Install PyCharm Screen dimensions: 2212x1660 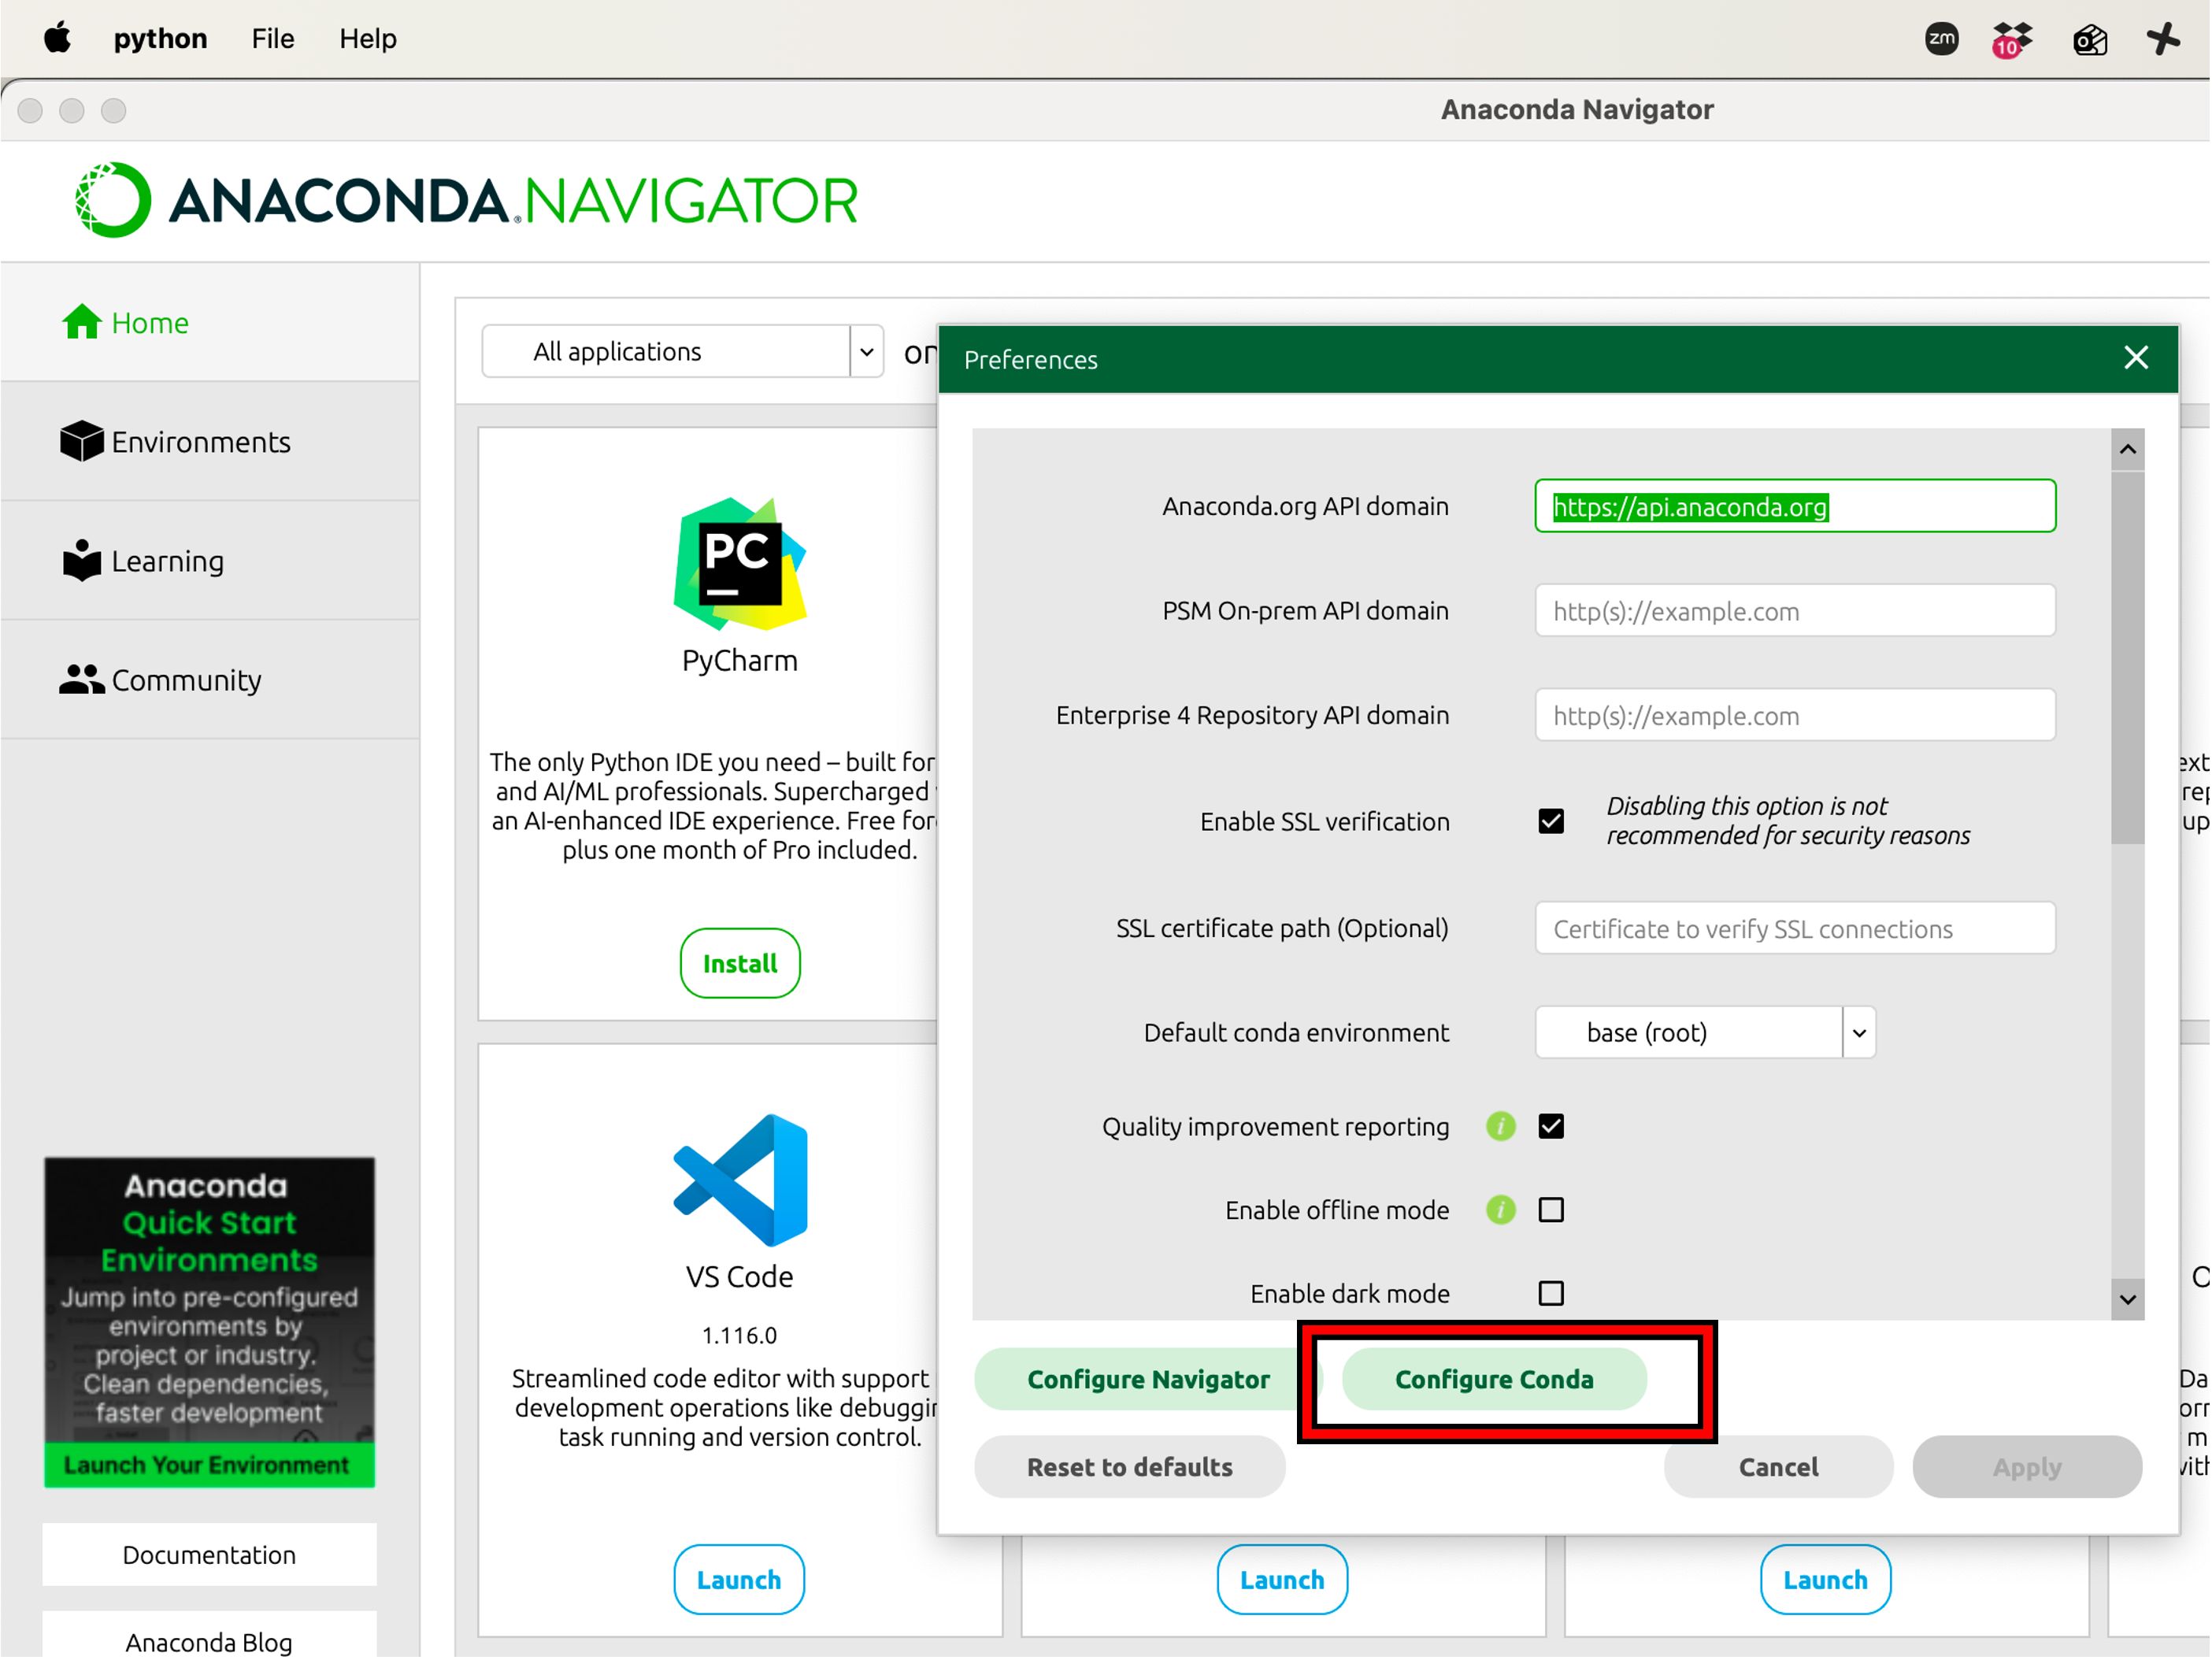pyautogui.click(x=740, y=964)
